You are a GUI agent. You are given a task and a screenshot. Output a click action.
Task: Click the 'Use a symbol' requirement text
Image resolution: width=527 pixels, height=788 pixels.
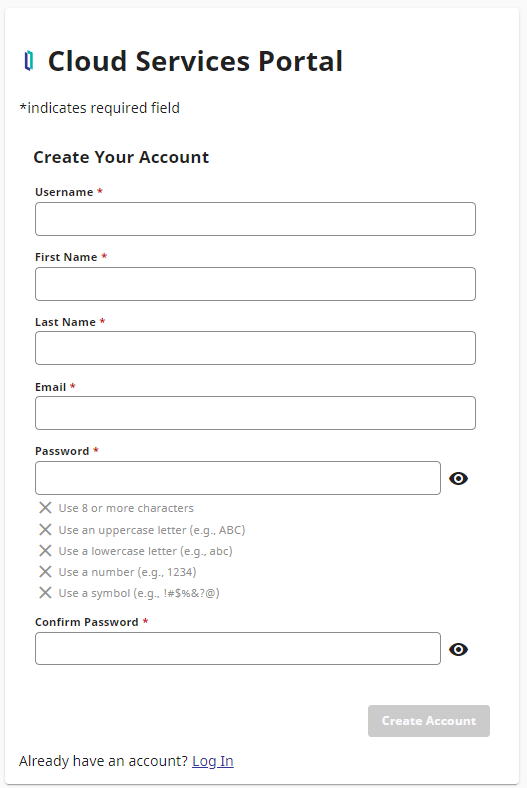coord(139,593)
